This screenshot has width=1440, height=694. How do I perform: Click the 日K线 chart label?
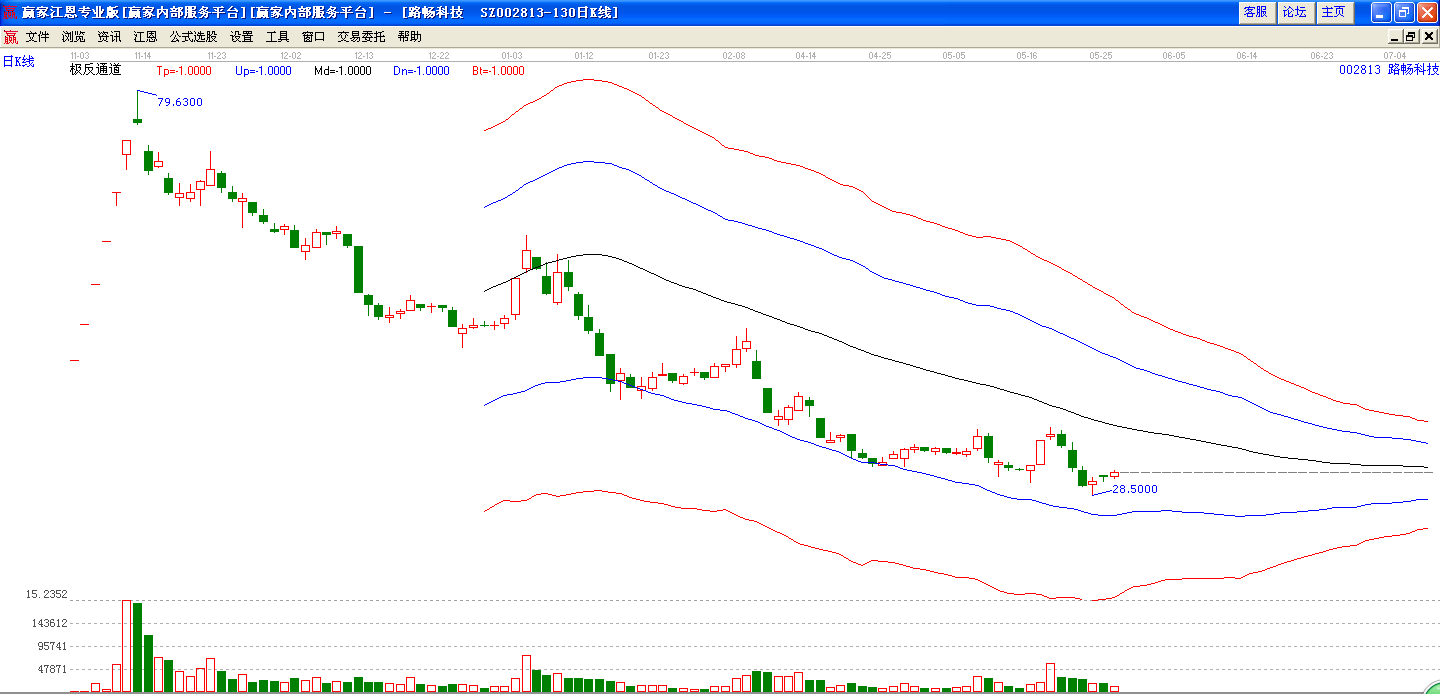18,62
